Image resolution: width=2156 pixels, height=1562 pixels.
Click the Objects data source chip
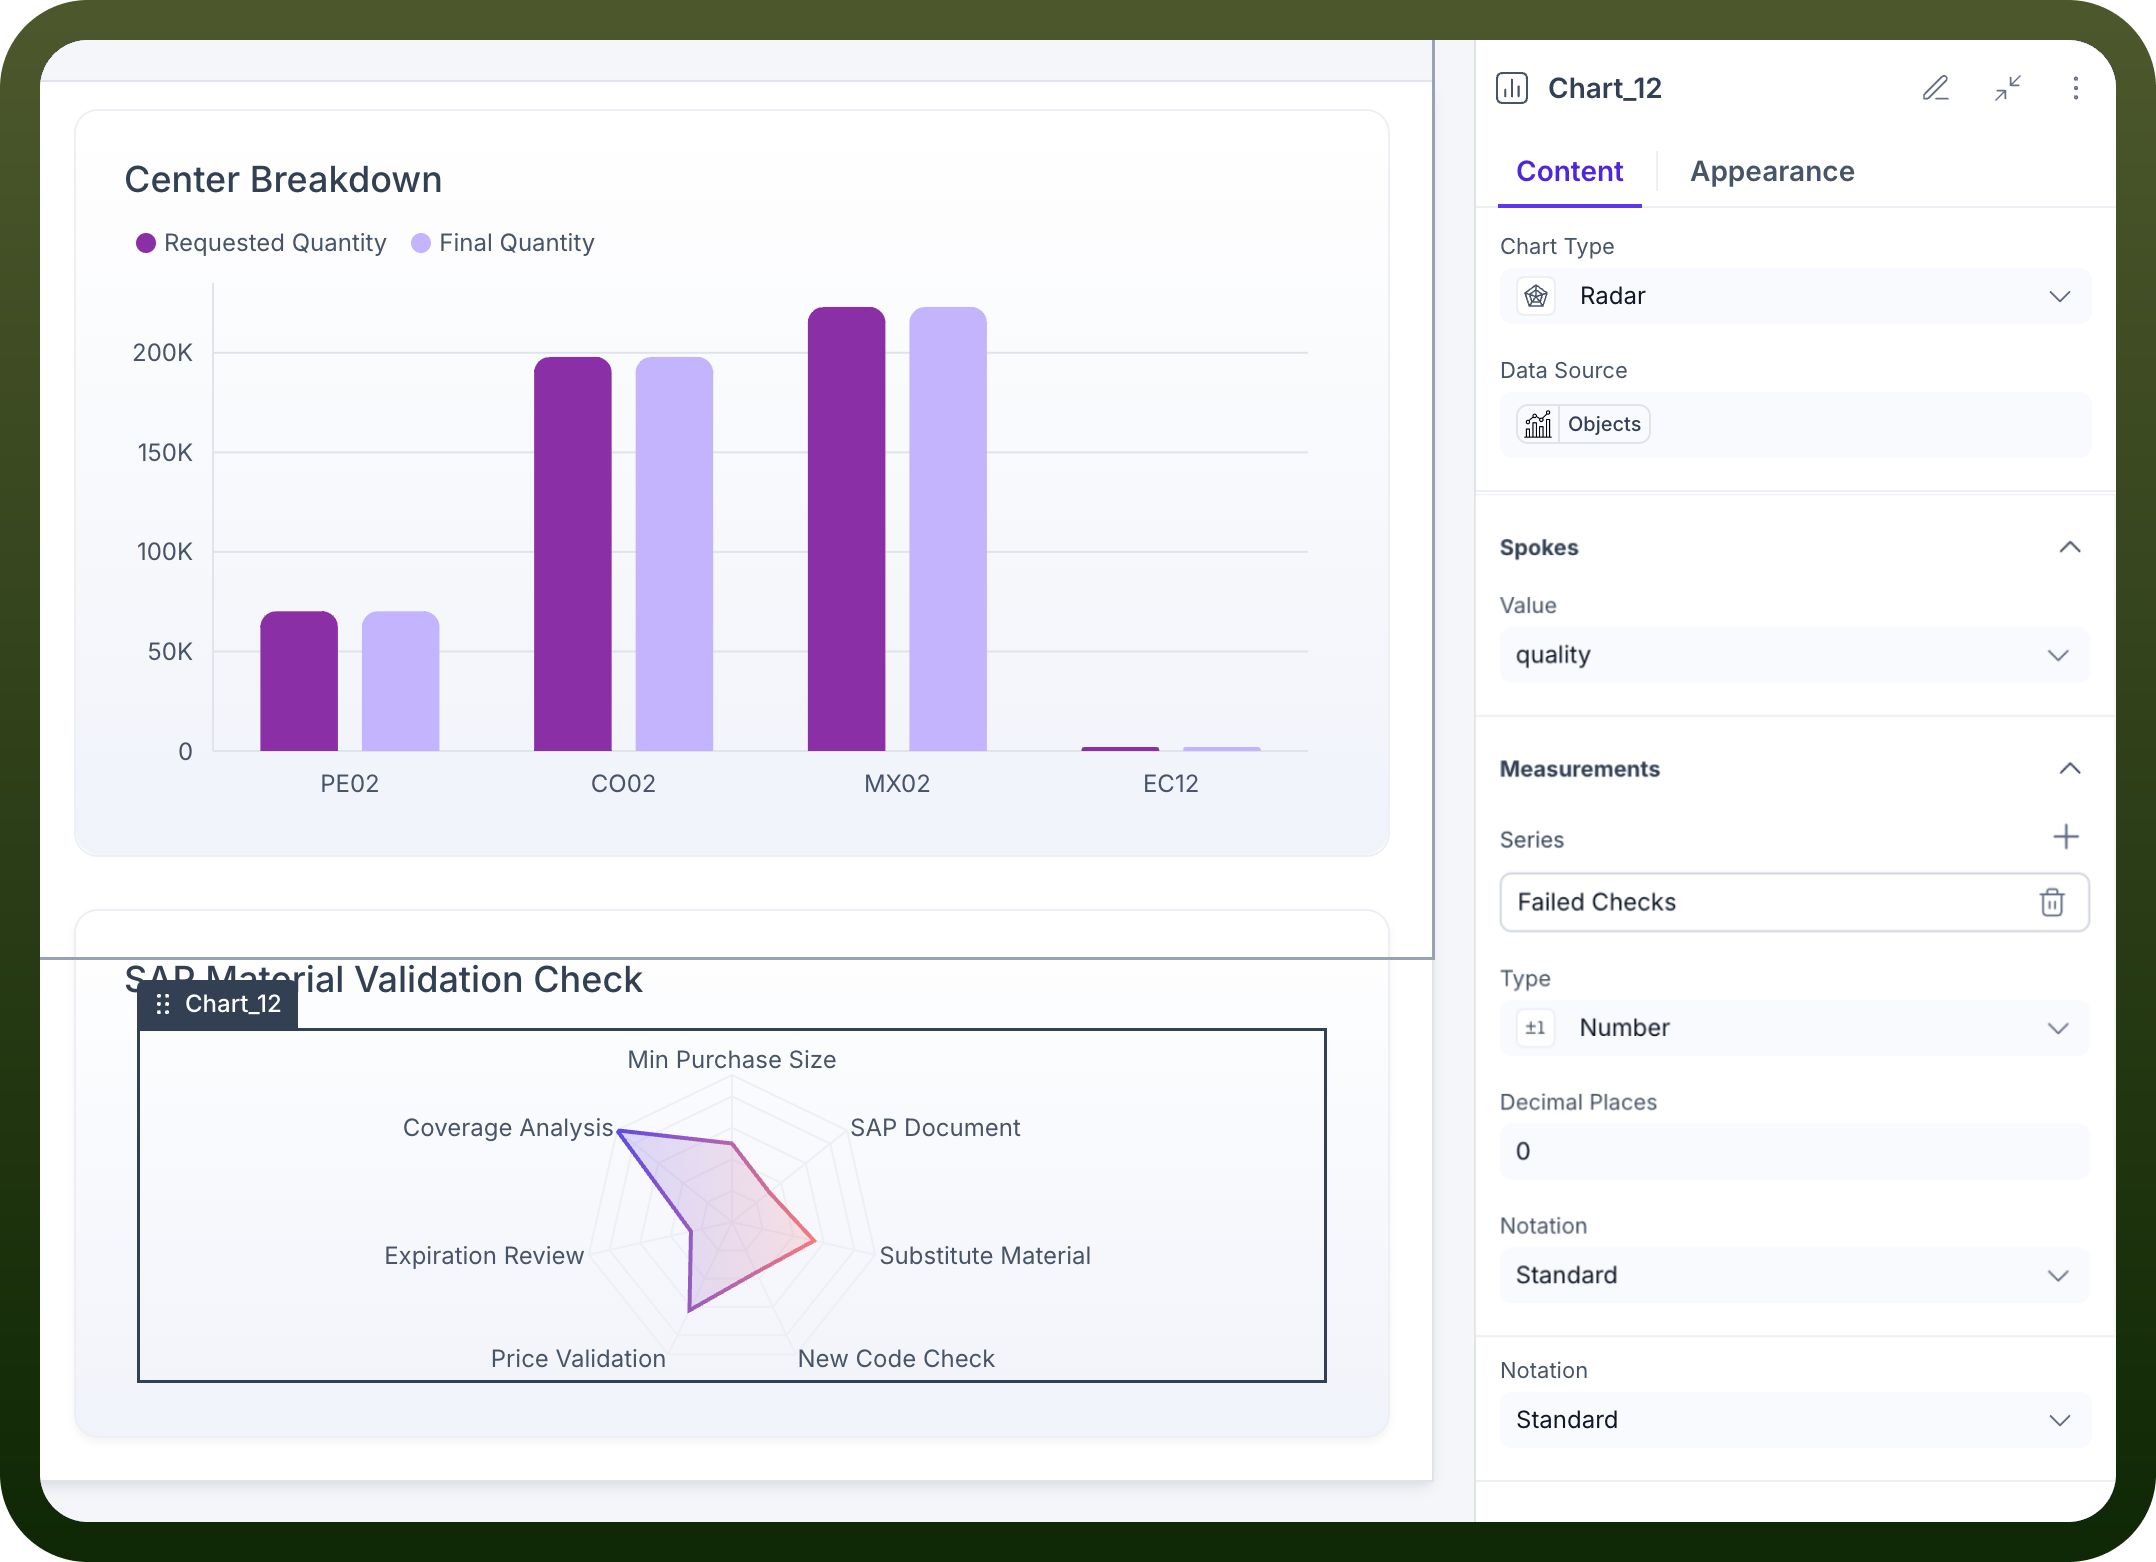coord(1583,424)
